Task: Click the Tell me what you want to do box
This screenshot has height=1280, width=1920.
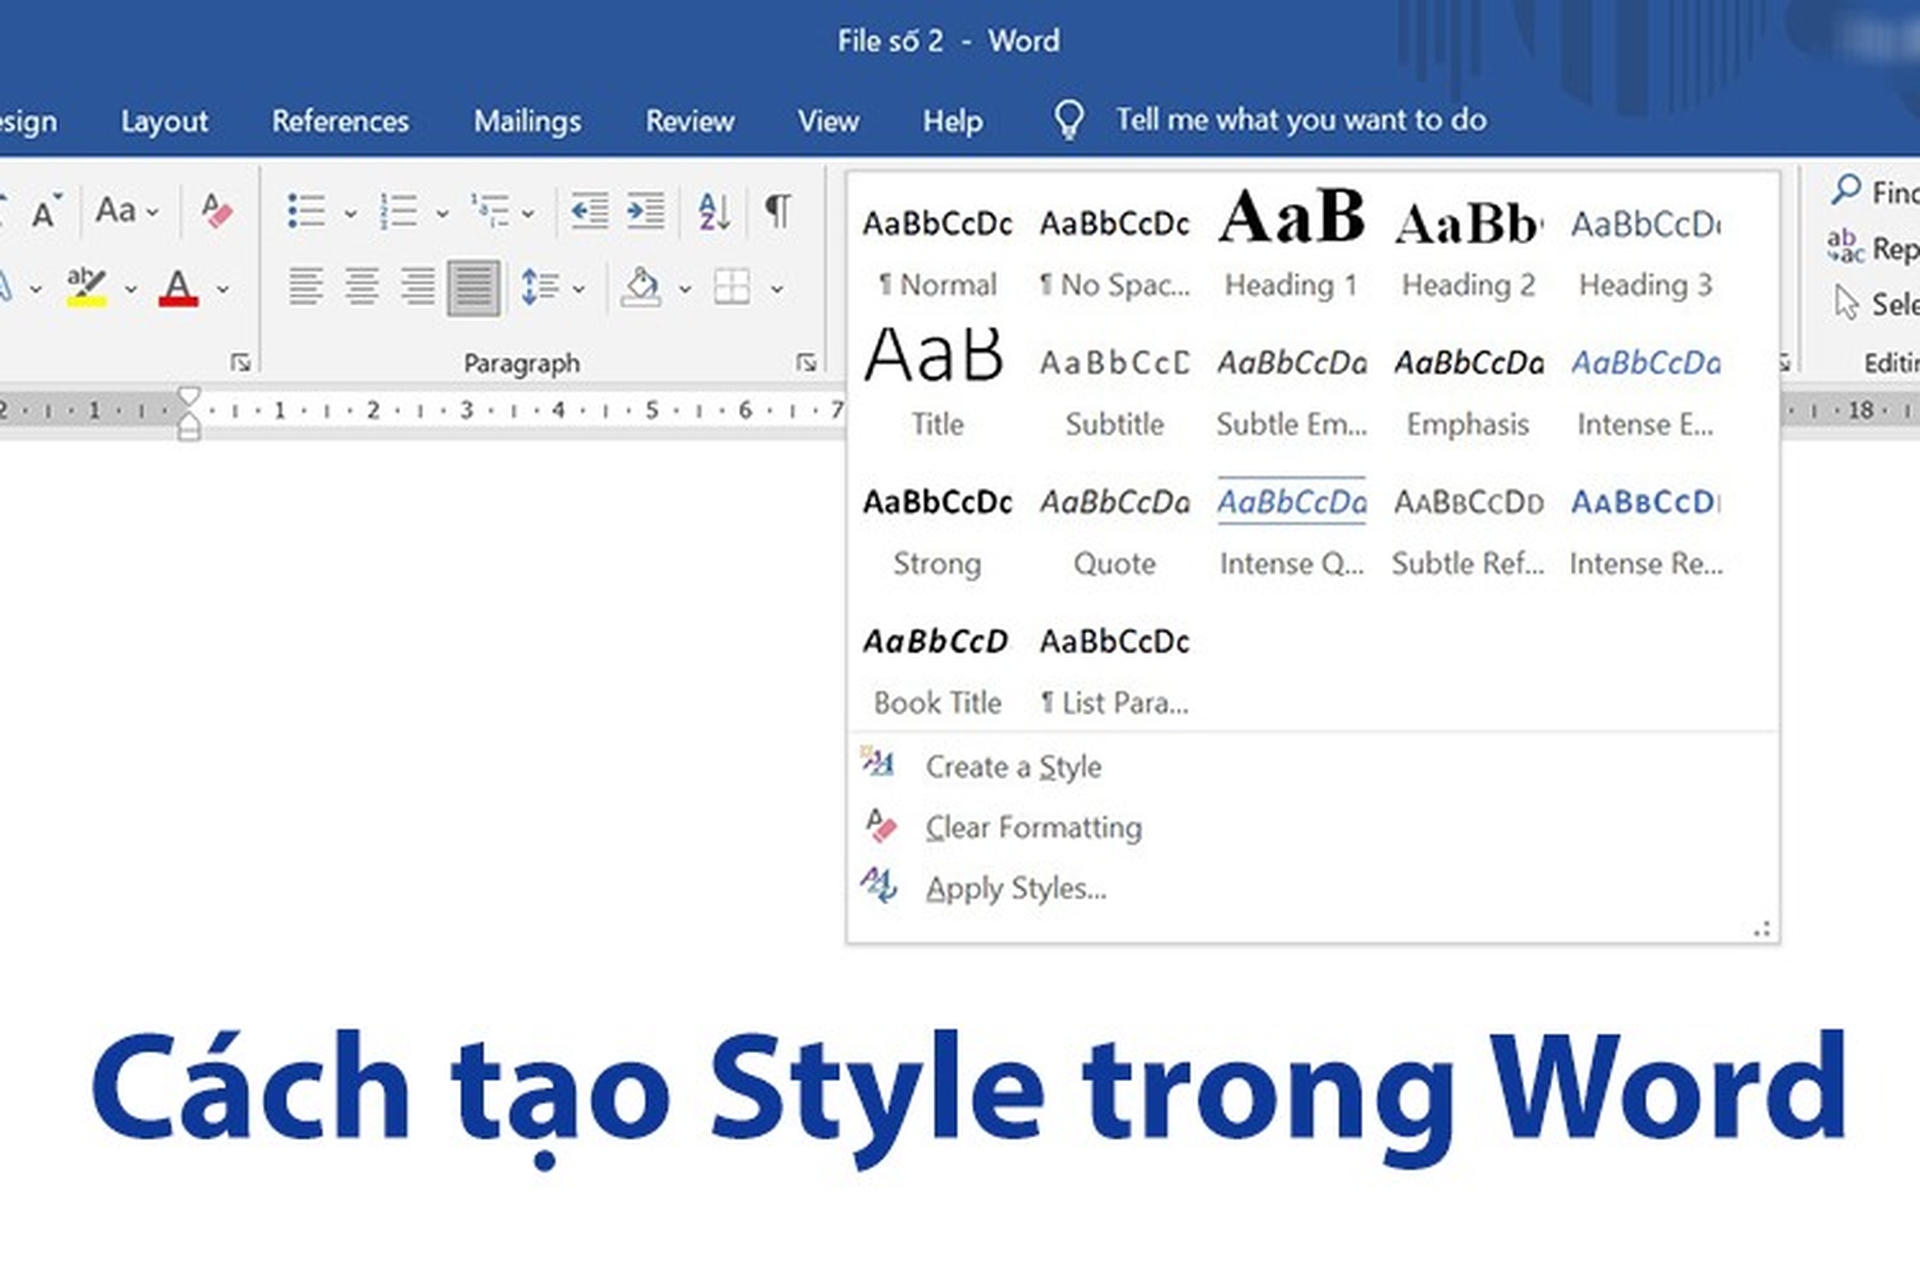Action: point(1301,120)
